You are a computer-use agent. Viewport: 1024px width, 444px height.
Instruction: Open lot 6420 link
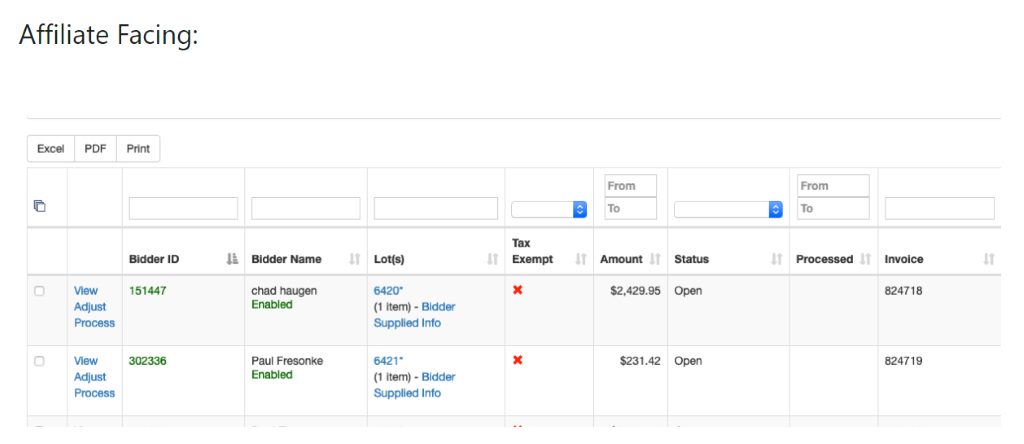point(388,291)
